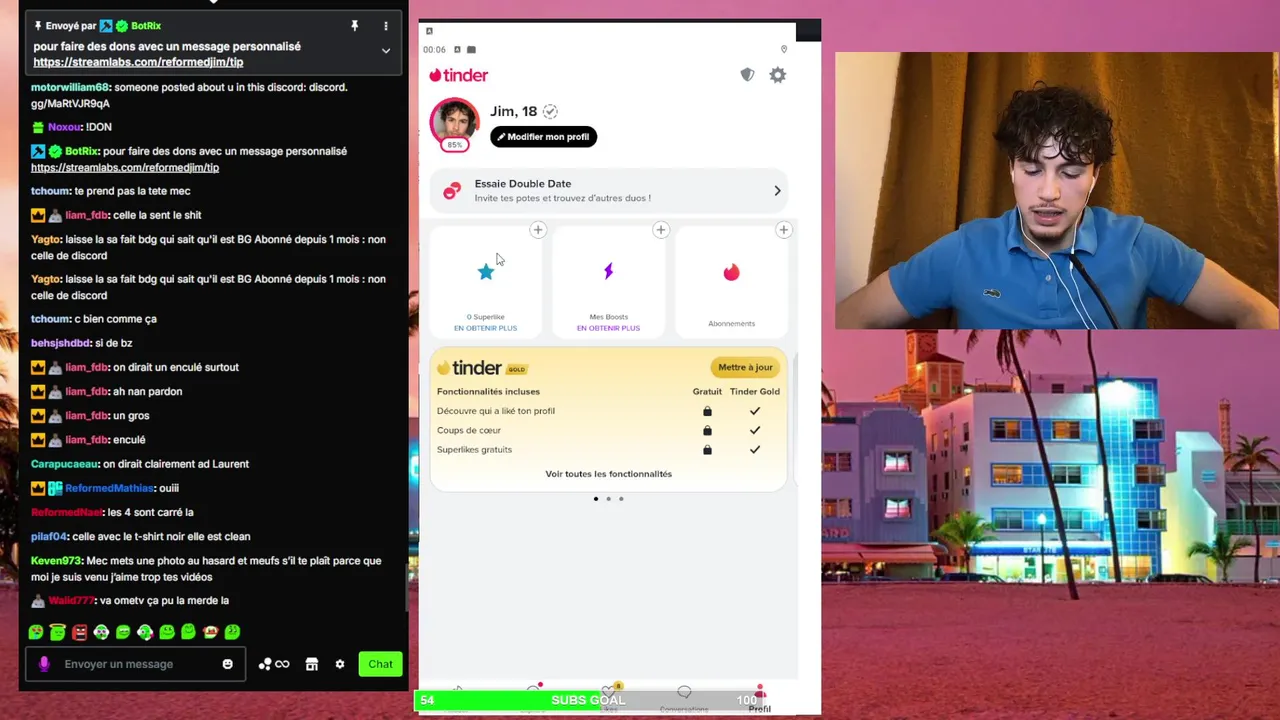The width and height of the screenshot is (1280, 720).
Task: Click username behsjshdbd in chat
Action: click(x=61, y=343)
